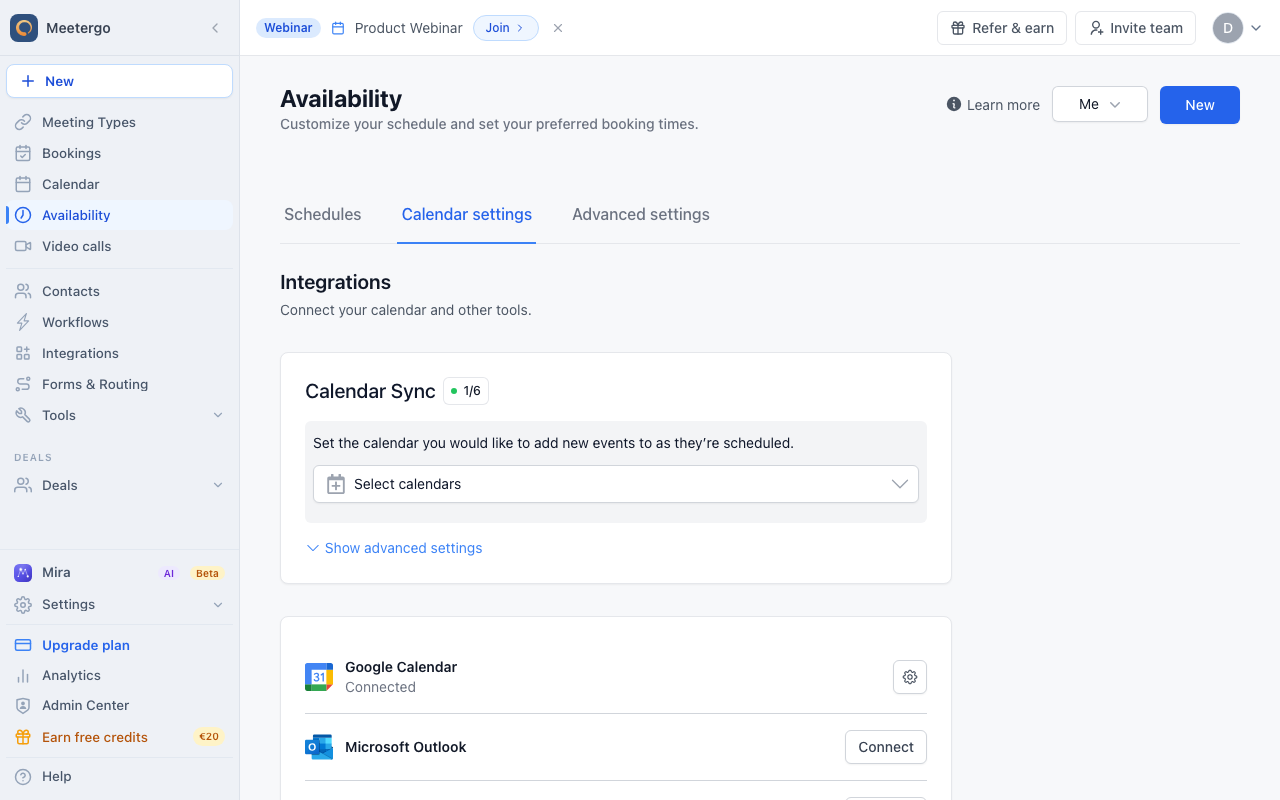This screenshot has height=800, width=1280.
Task: Open account menu chevron beside avatar
Action: [1257, 28]
